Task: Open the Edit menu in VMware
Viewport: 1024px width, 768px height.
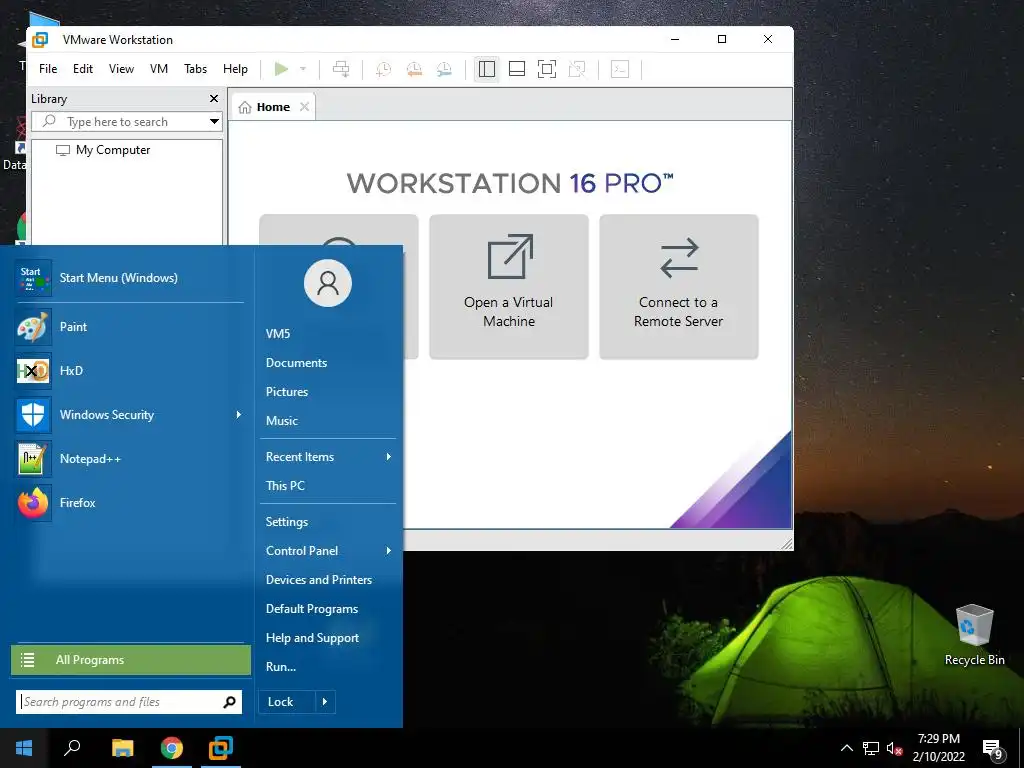Action: coord(83,69)
